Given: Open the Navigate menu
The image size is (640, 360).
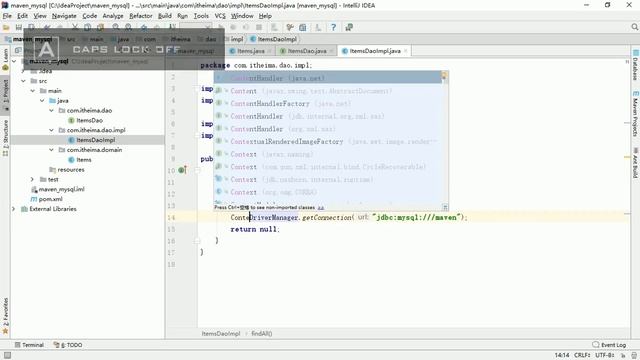Looking at the screenshot, I should point(64,16).
